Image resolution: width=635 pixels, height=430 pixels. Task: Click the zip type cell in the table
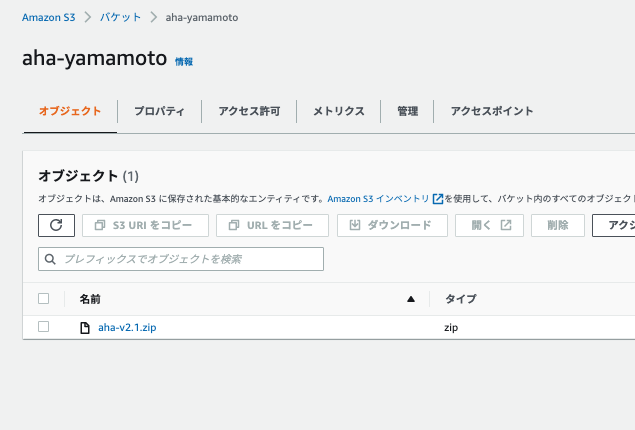451,328
